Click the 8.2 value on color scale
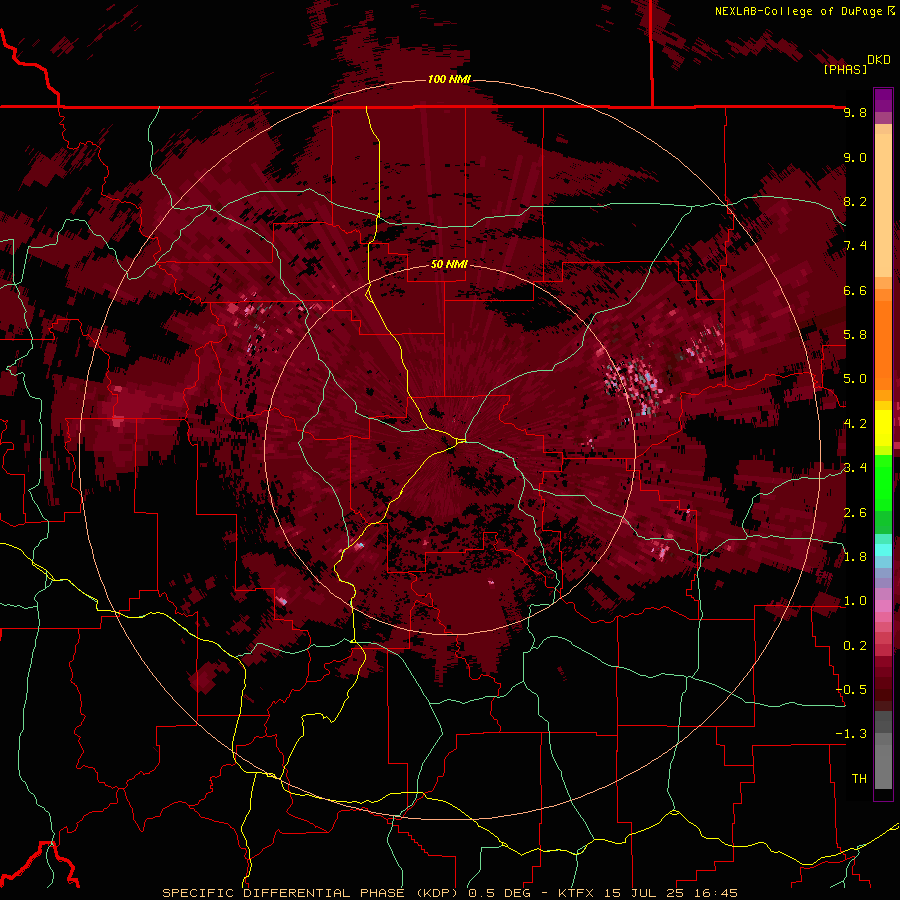Viewport: 900px width, 900px height. tap(855, 201)
